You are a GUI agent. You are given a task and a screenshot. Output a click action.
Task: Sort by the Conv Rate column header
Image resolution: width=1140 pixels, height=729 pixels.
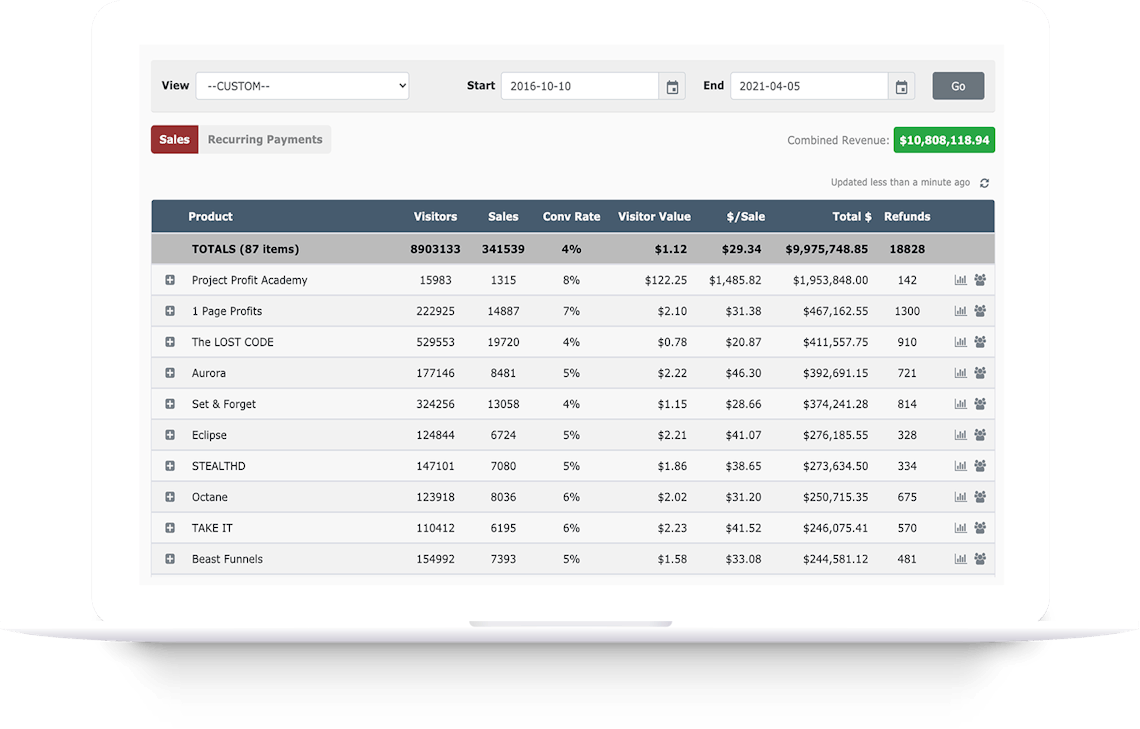click(571, 217)
